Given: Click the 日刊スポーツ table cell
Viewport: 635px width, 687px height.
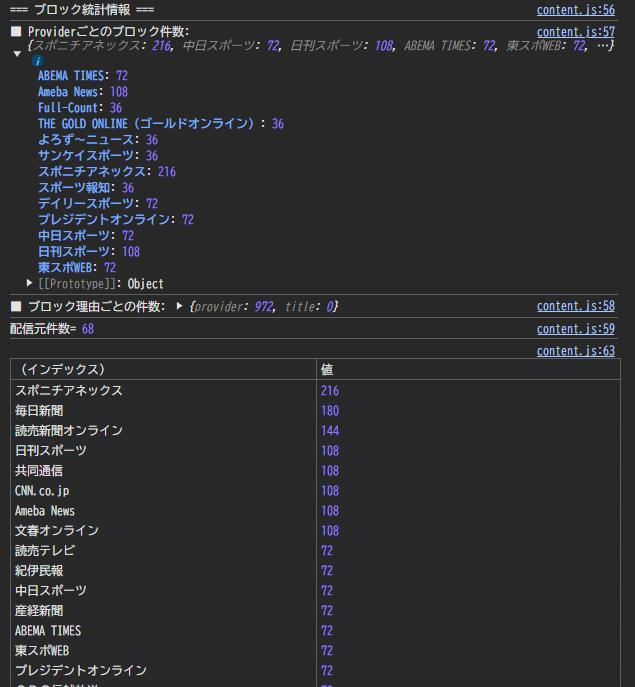Looking at the screenshot, I should (163, 450).
